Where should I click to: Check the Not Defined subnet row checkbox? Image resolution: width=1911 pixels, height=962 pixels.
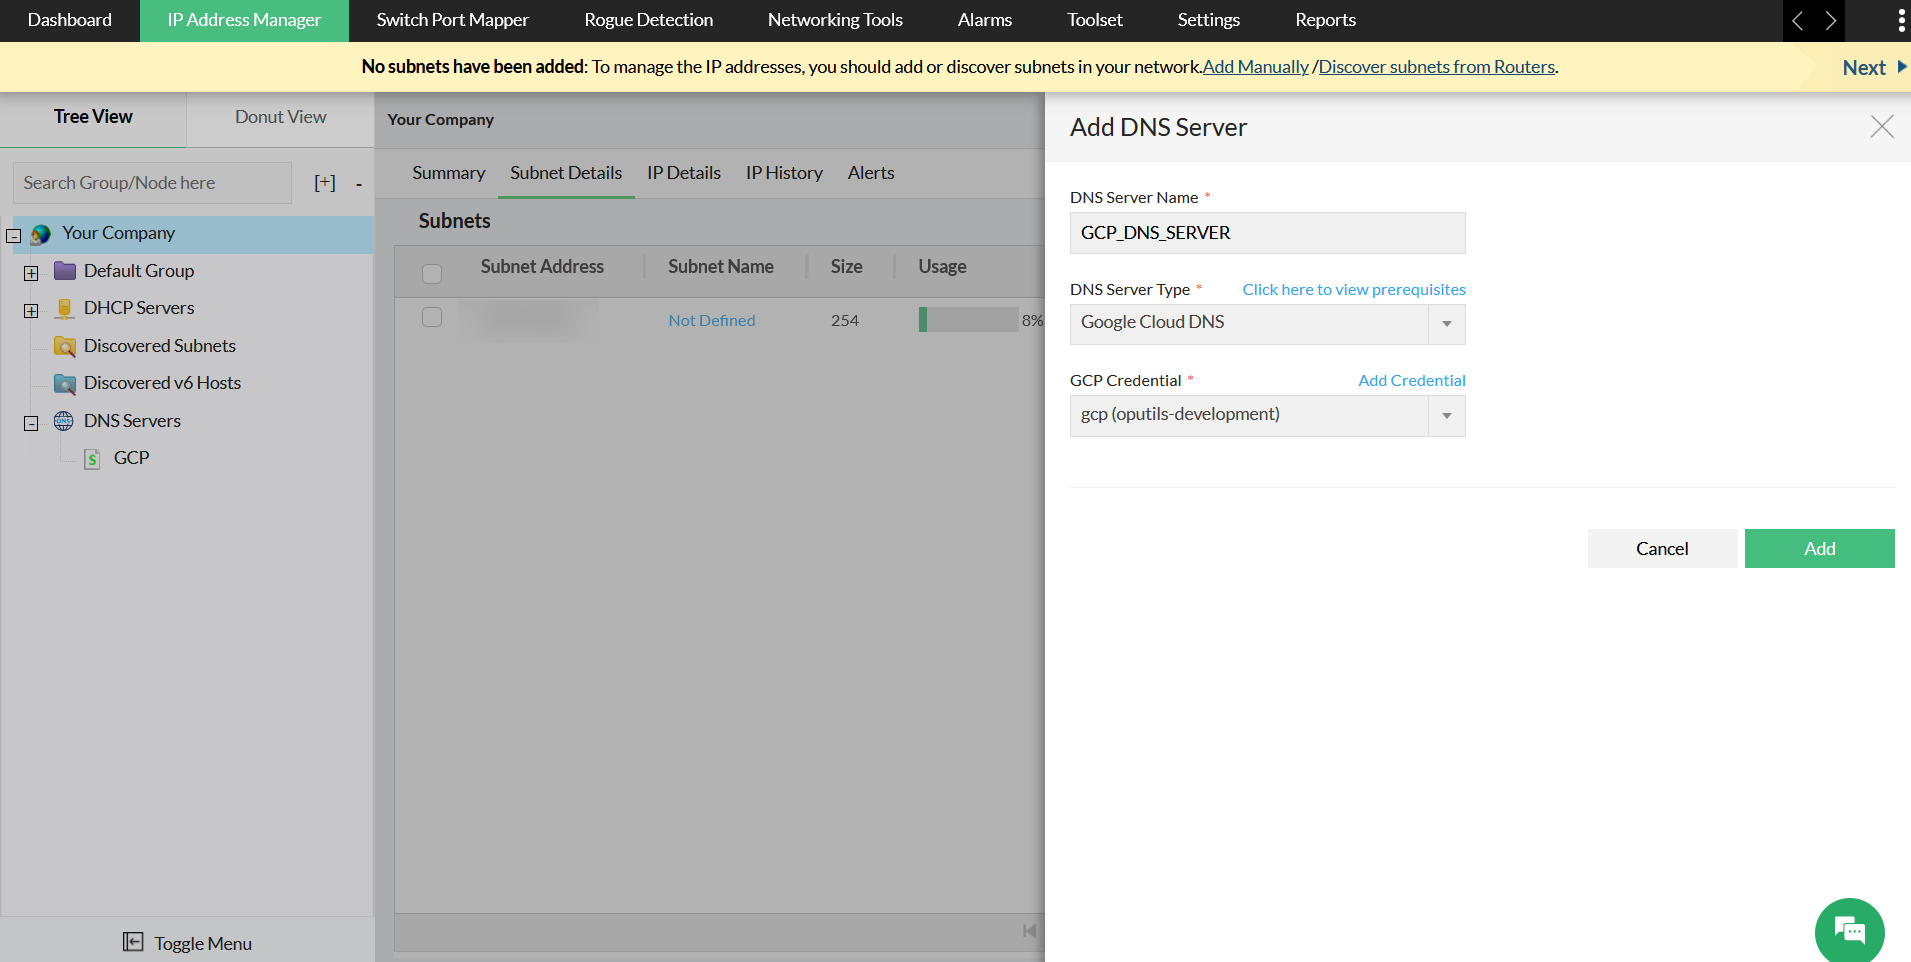click(x=432, y=317)
